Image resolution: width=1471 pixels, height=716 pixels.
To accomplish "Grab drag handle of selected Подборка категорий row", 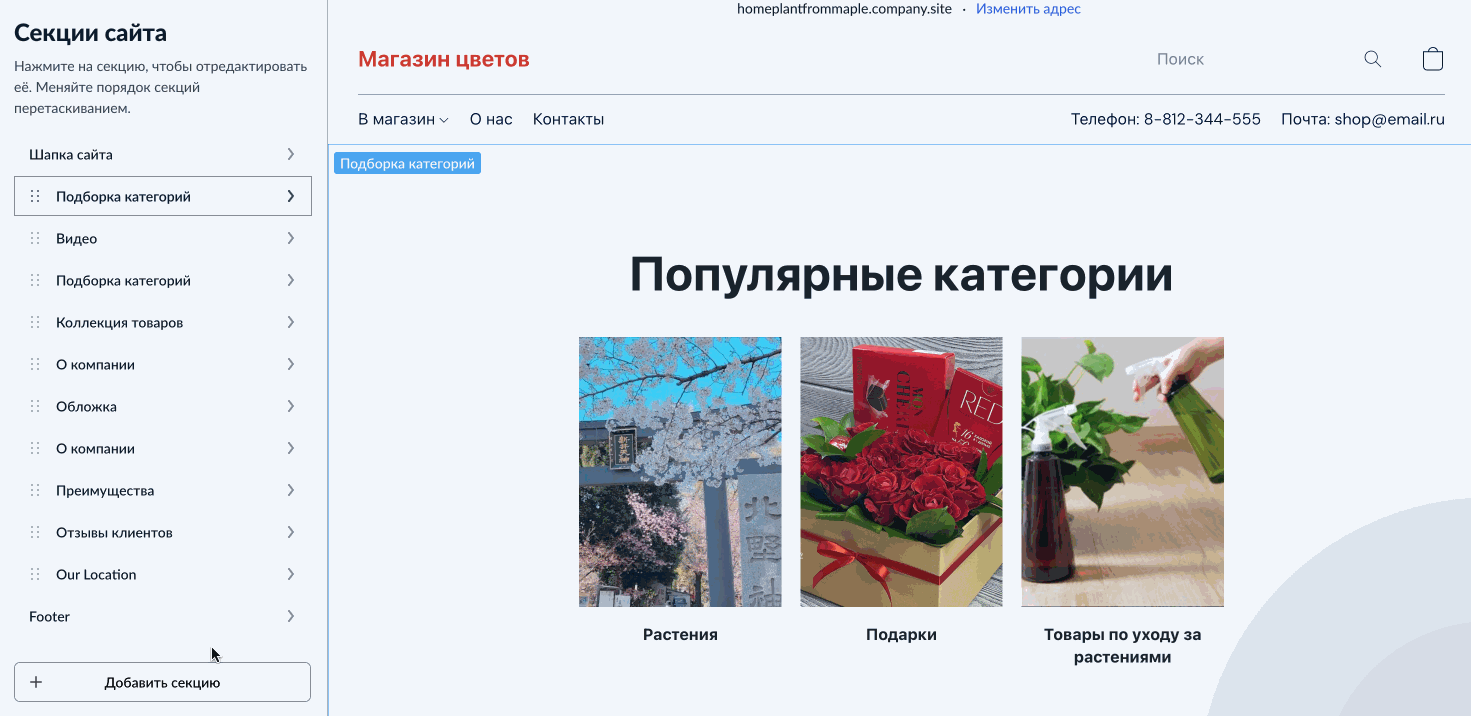I will (36, 196).
